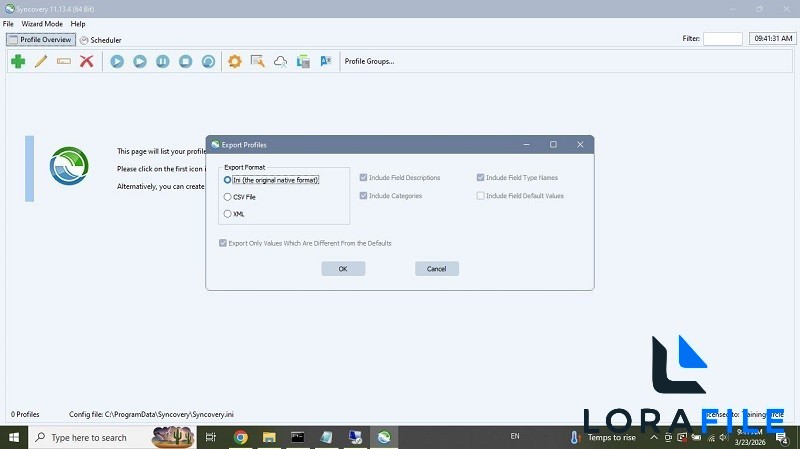Click the 09:41:31 AM clock display
Viewport: 800px width, 449px height.
coord(773,39)
